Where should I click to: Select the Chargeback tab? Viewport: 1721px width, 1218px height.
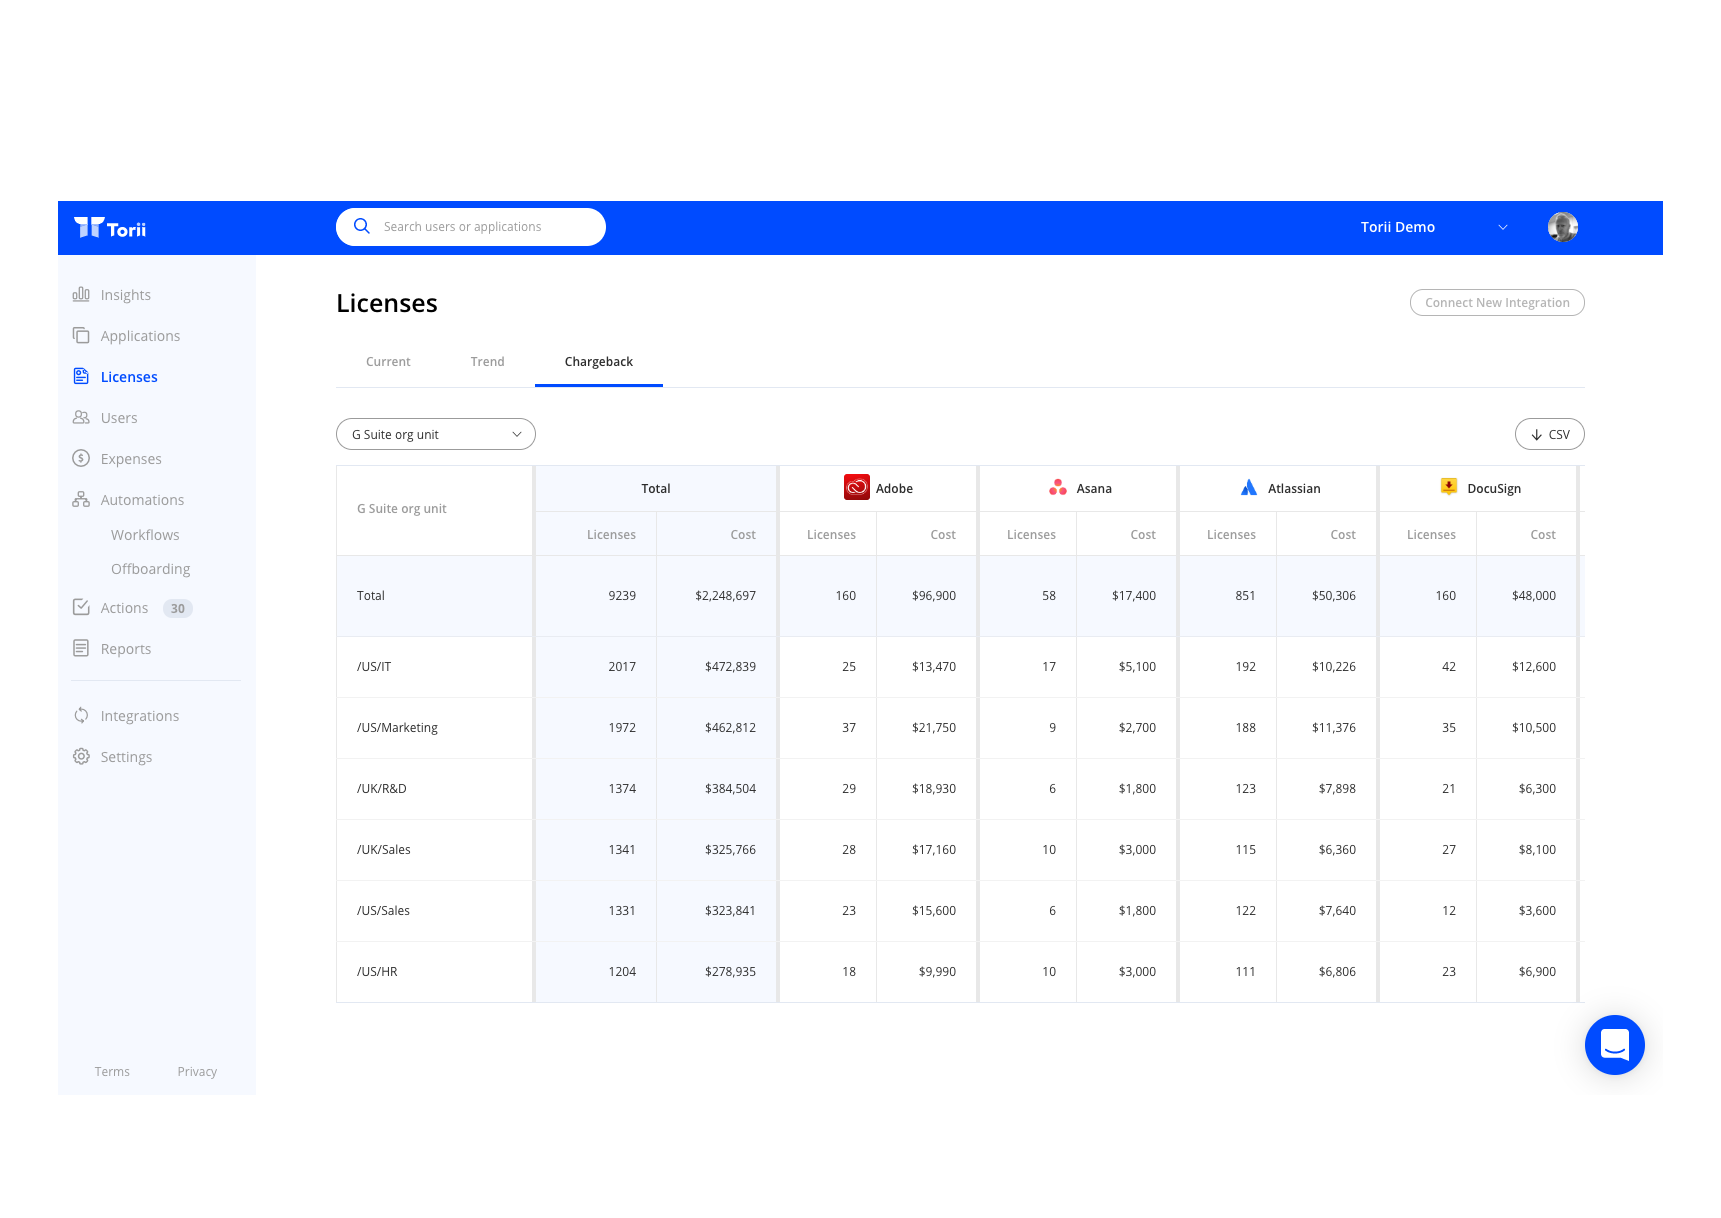click(x=599, y=362)
